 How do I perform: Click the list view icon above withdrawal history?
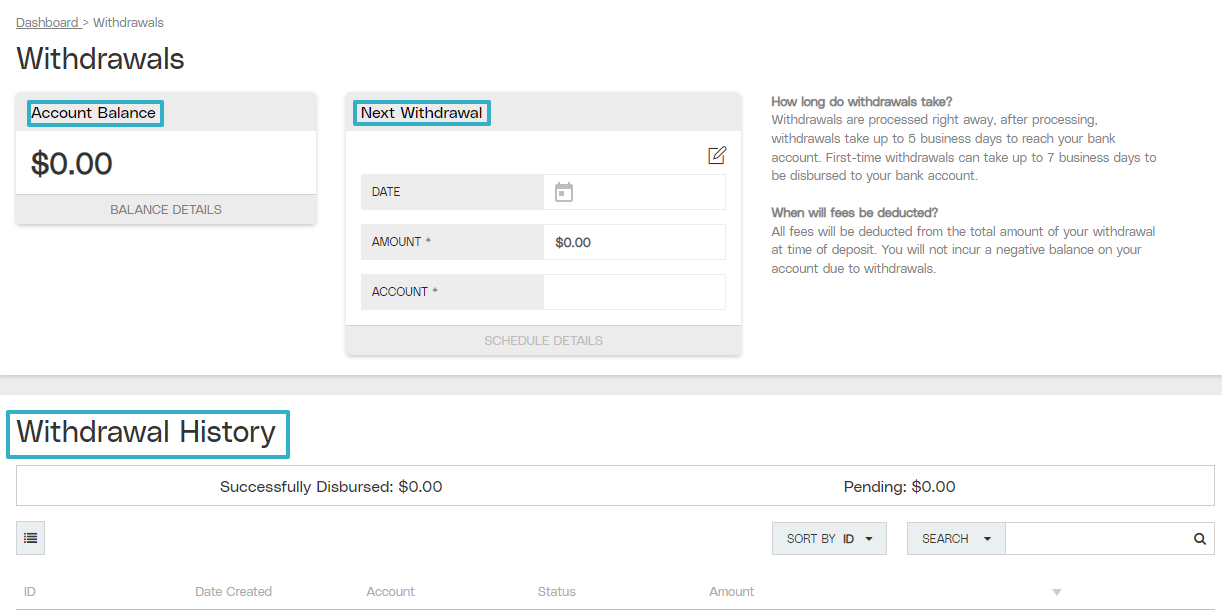(29, 538)
